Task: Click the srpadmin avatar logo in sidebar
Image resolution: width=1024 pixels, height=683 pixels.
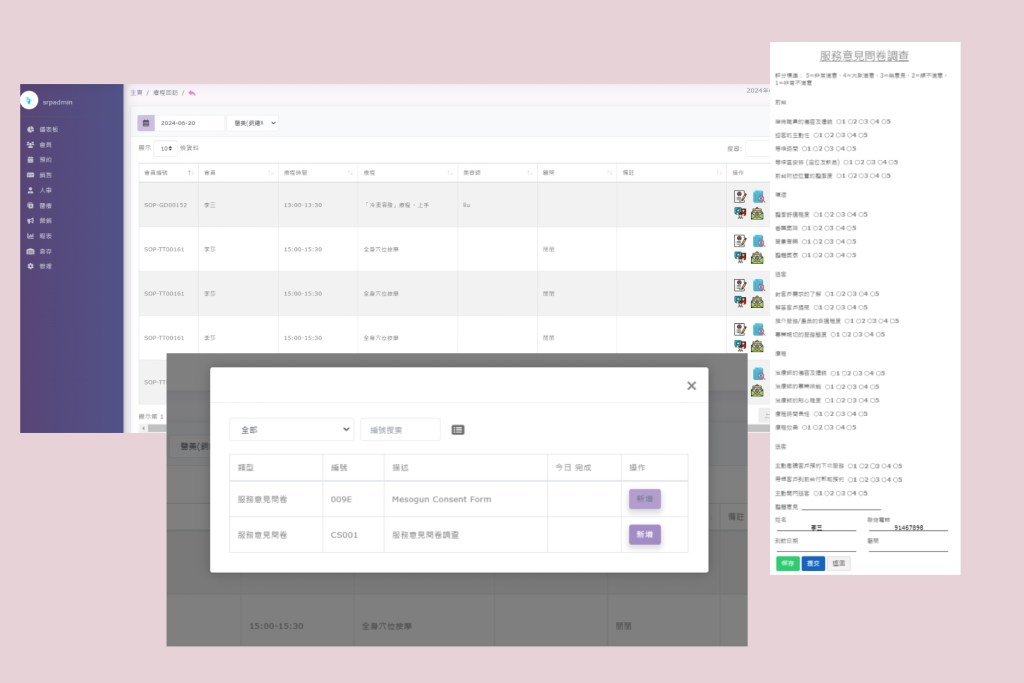Action: coord(29,99)
